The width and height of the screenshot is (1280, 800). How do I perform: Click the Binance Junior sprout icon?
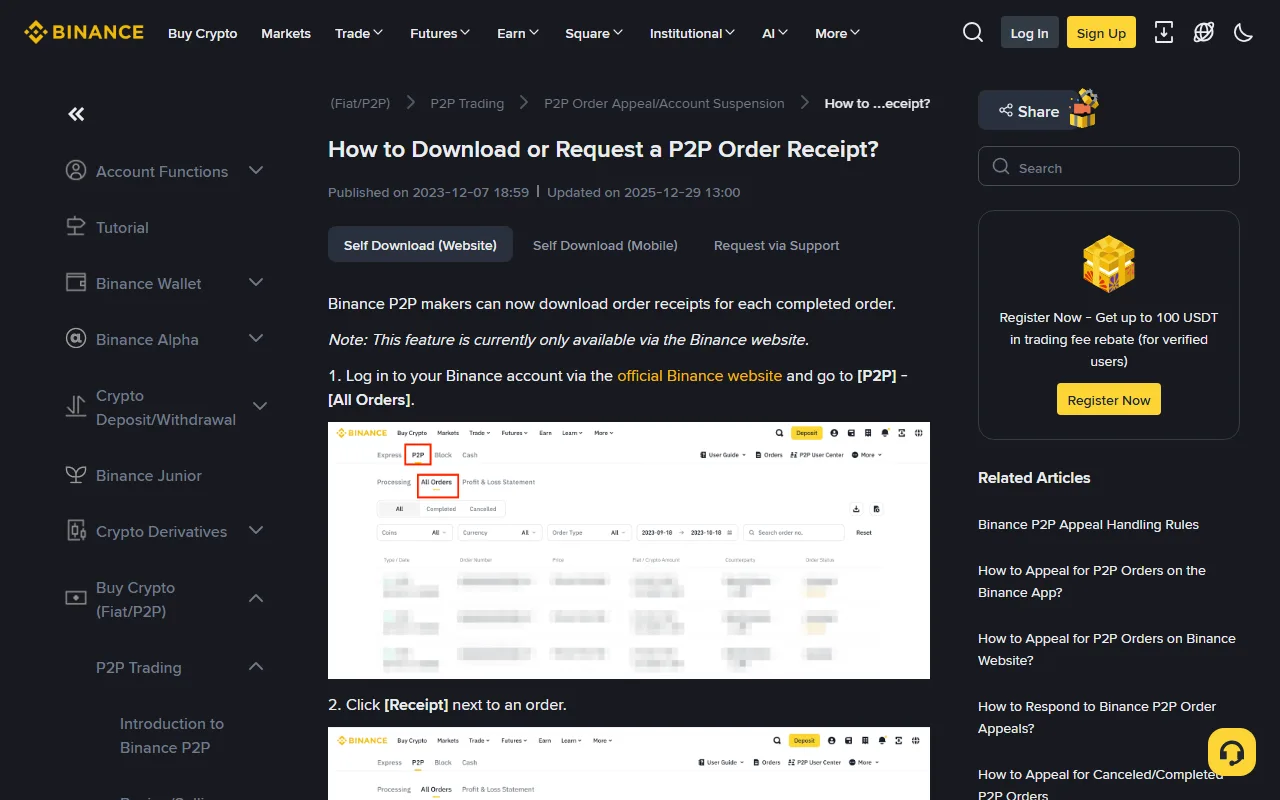76,475
